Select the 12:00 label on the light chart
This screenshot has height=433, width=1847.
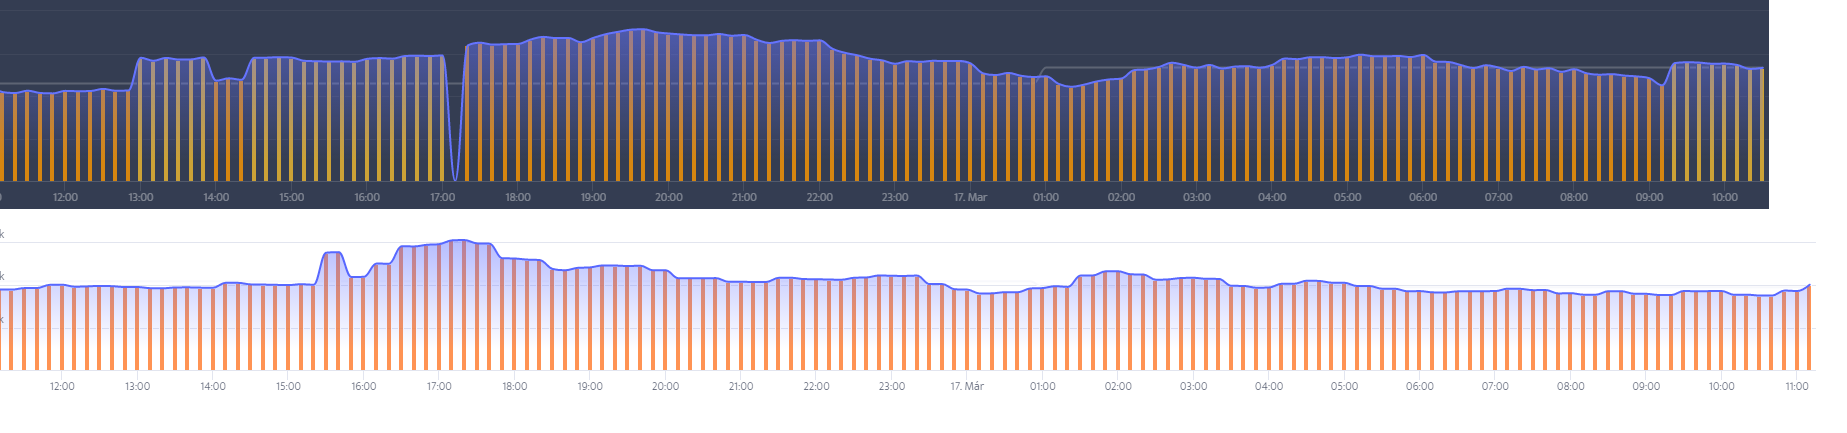point(62,386)
